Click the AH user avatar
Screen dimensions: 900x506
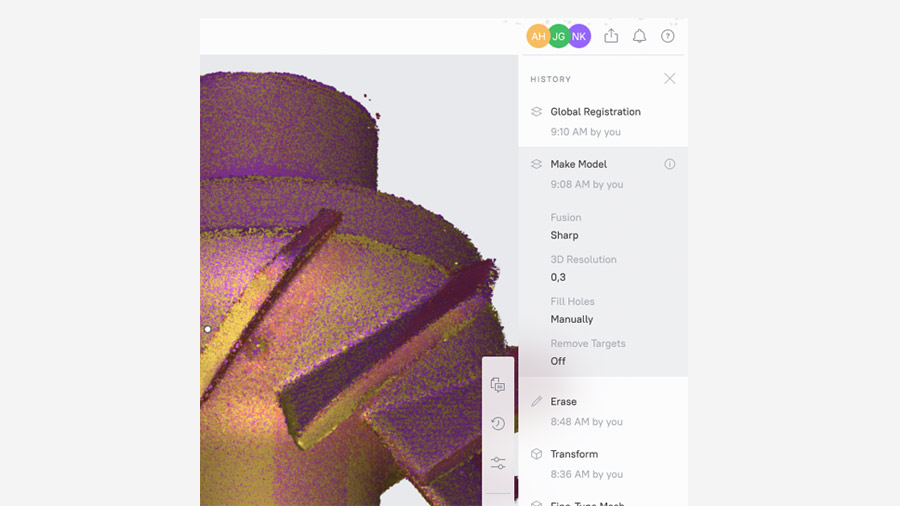(x=537, y=36)
